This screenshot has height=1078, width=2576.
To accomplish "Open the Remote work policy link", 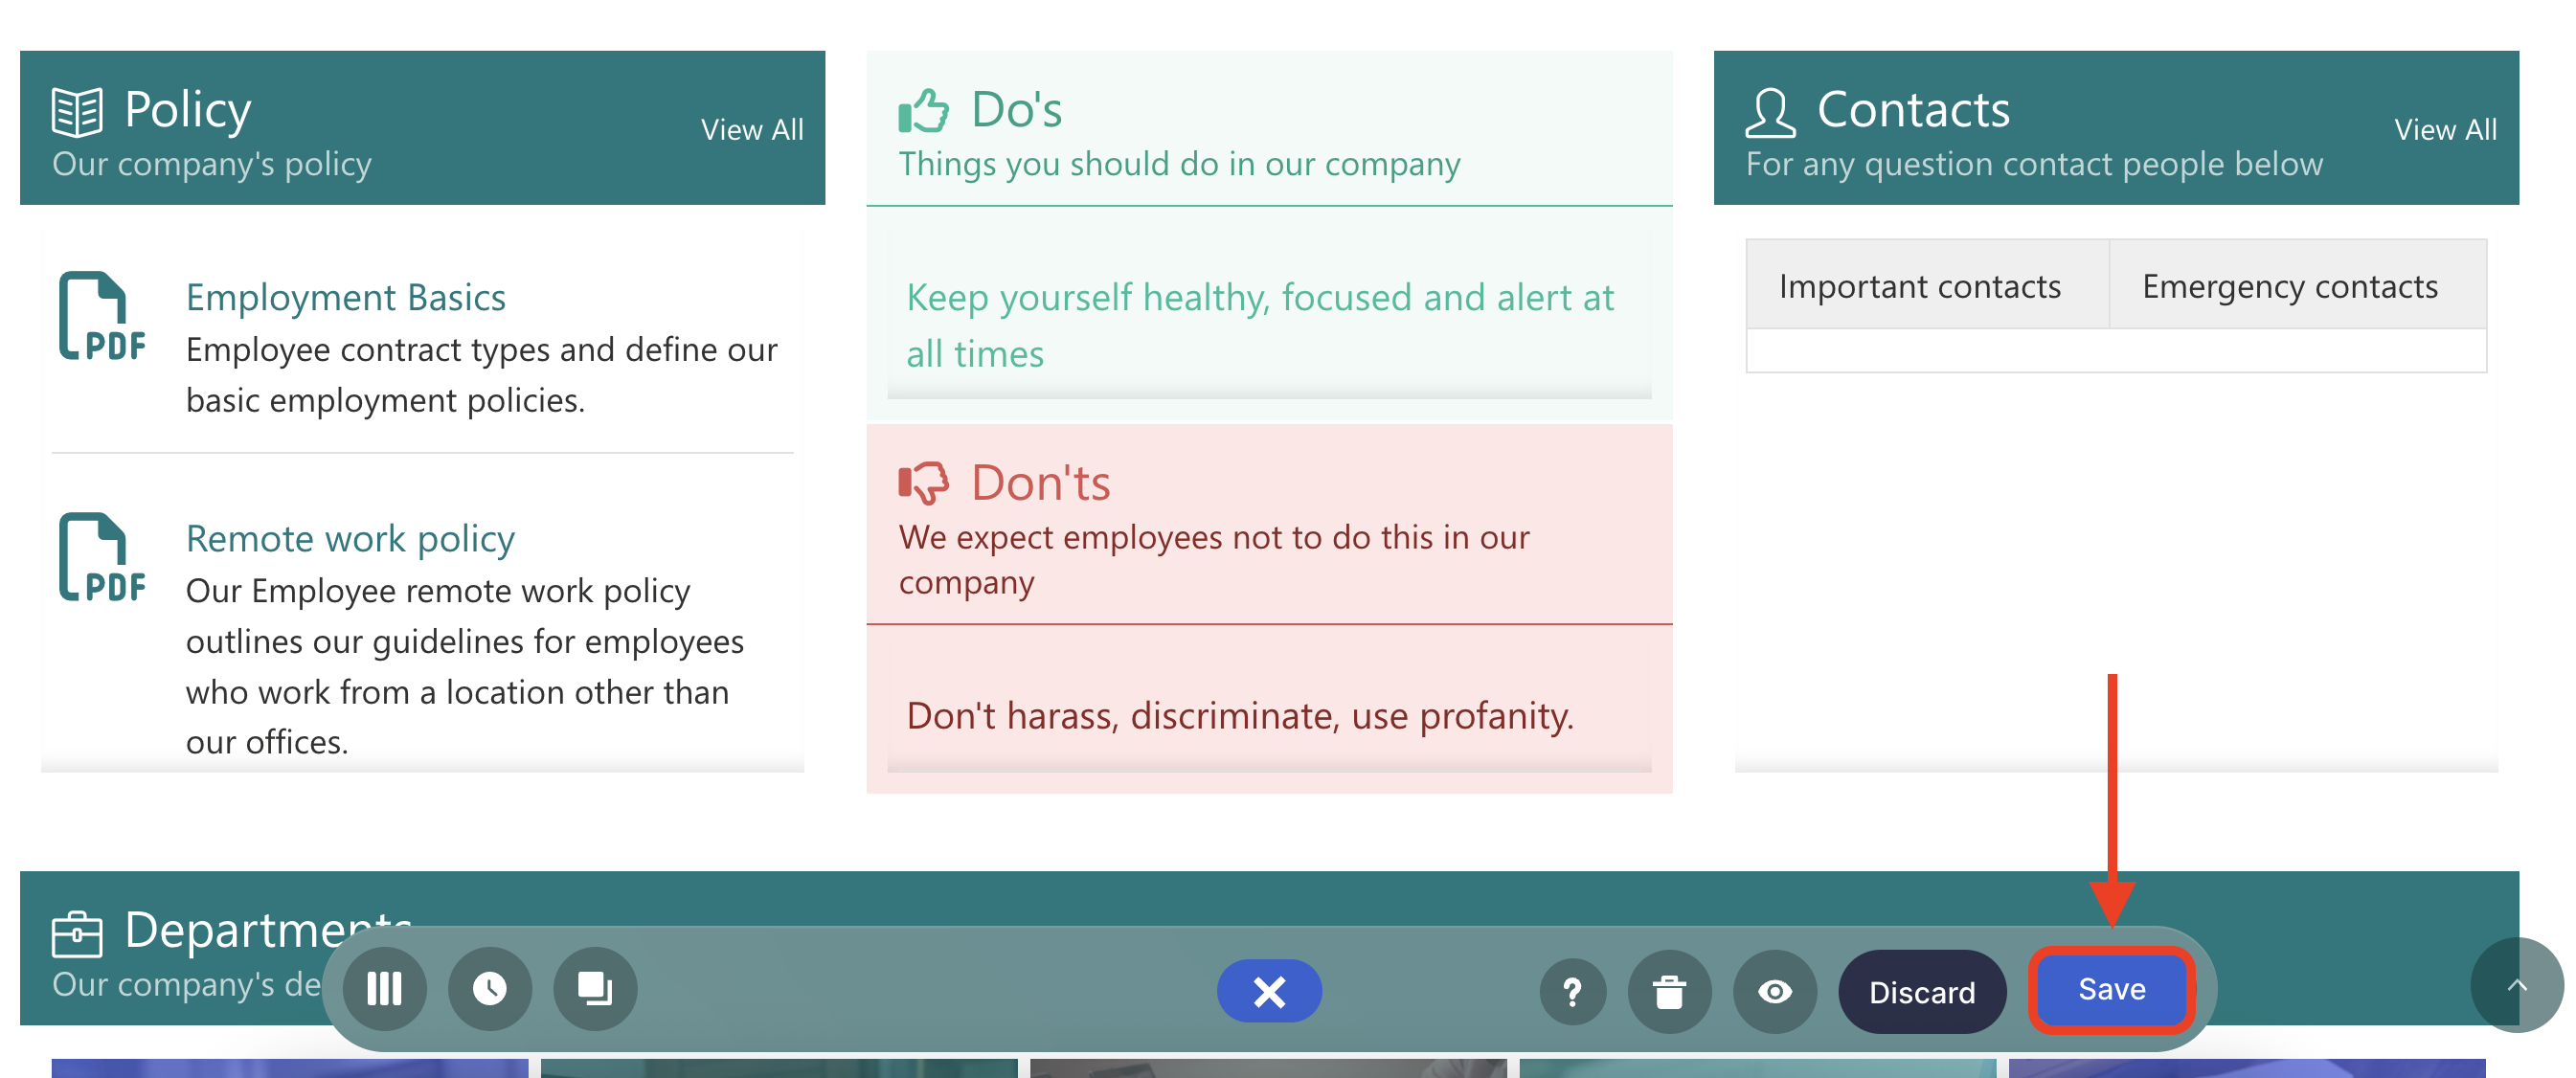I will click(x=350, y=538).
